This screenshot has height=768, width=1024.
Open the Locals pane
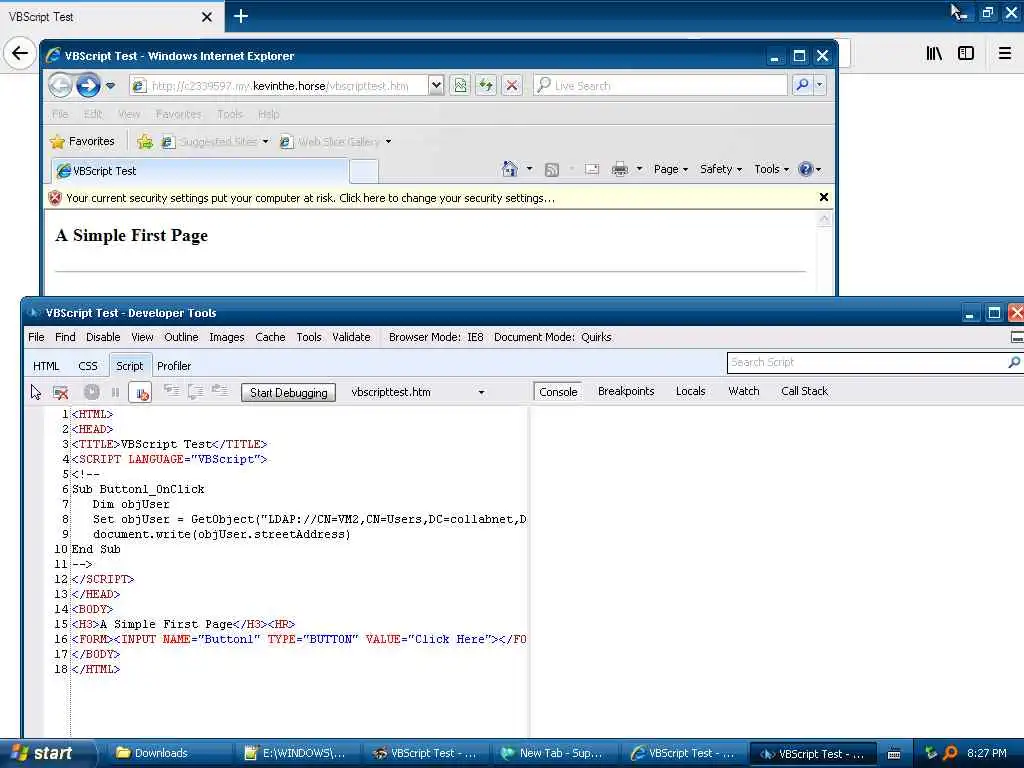pyautogui.click(x=690, y=391)
